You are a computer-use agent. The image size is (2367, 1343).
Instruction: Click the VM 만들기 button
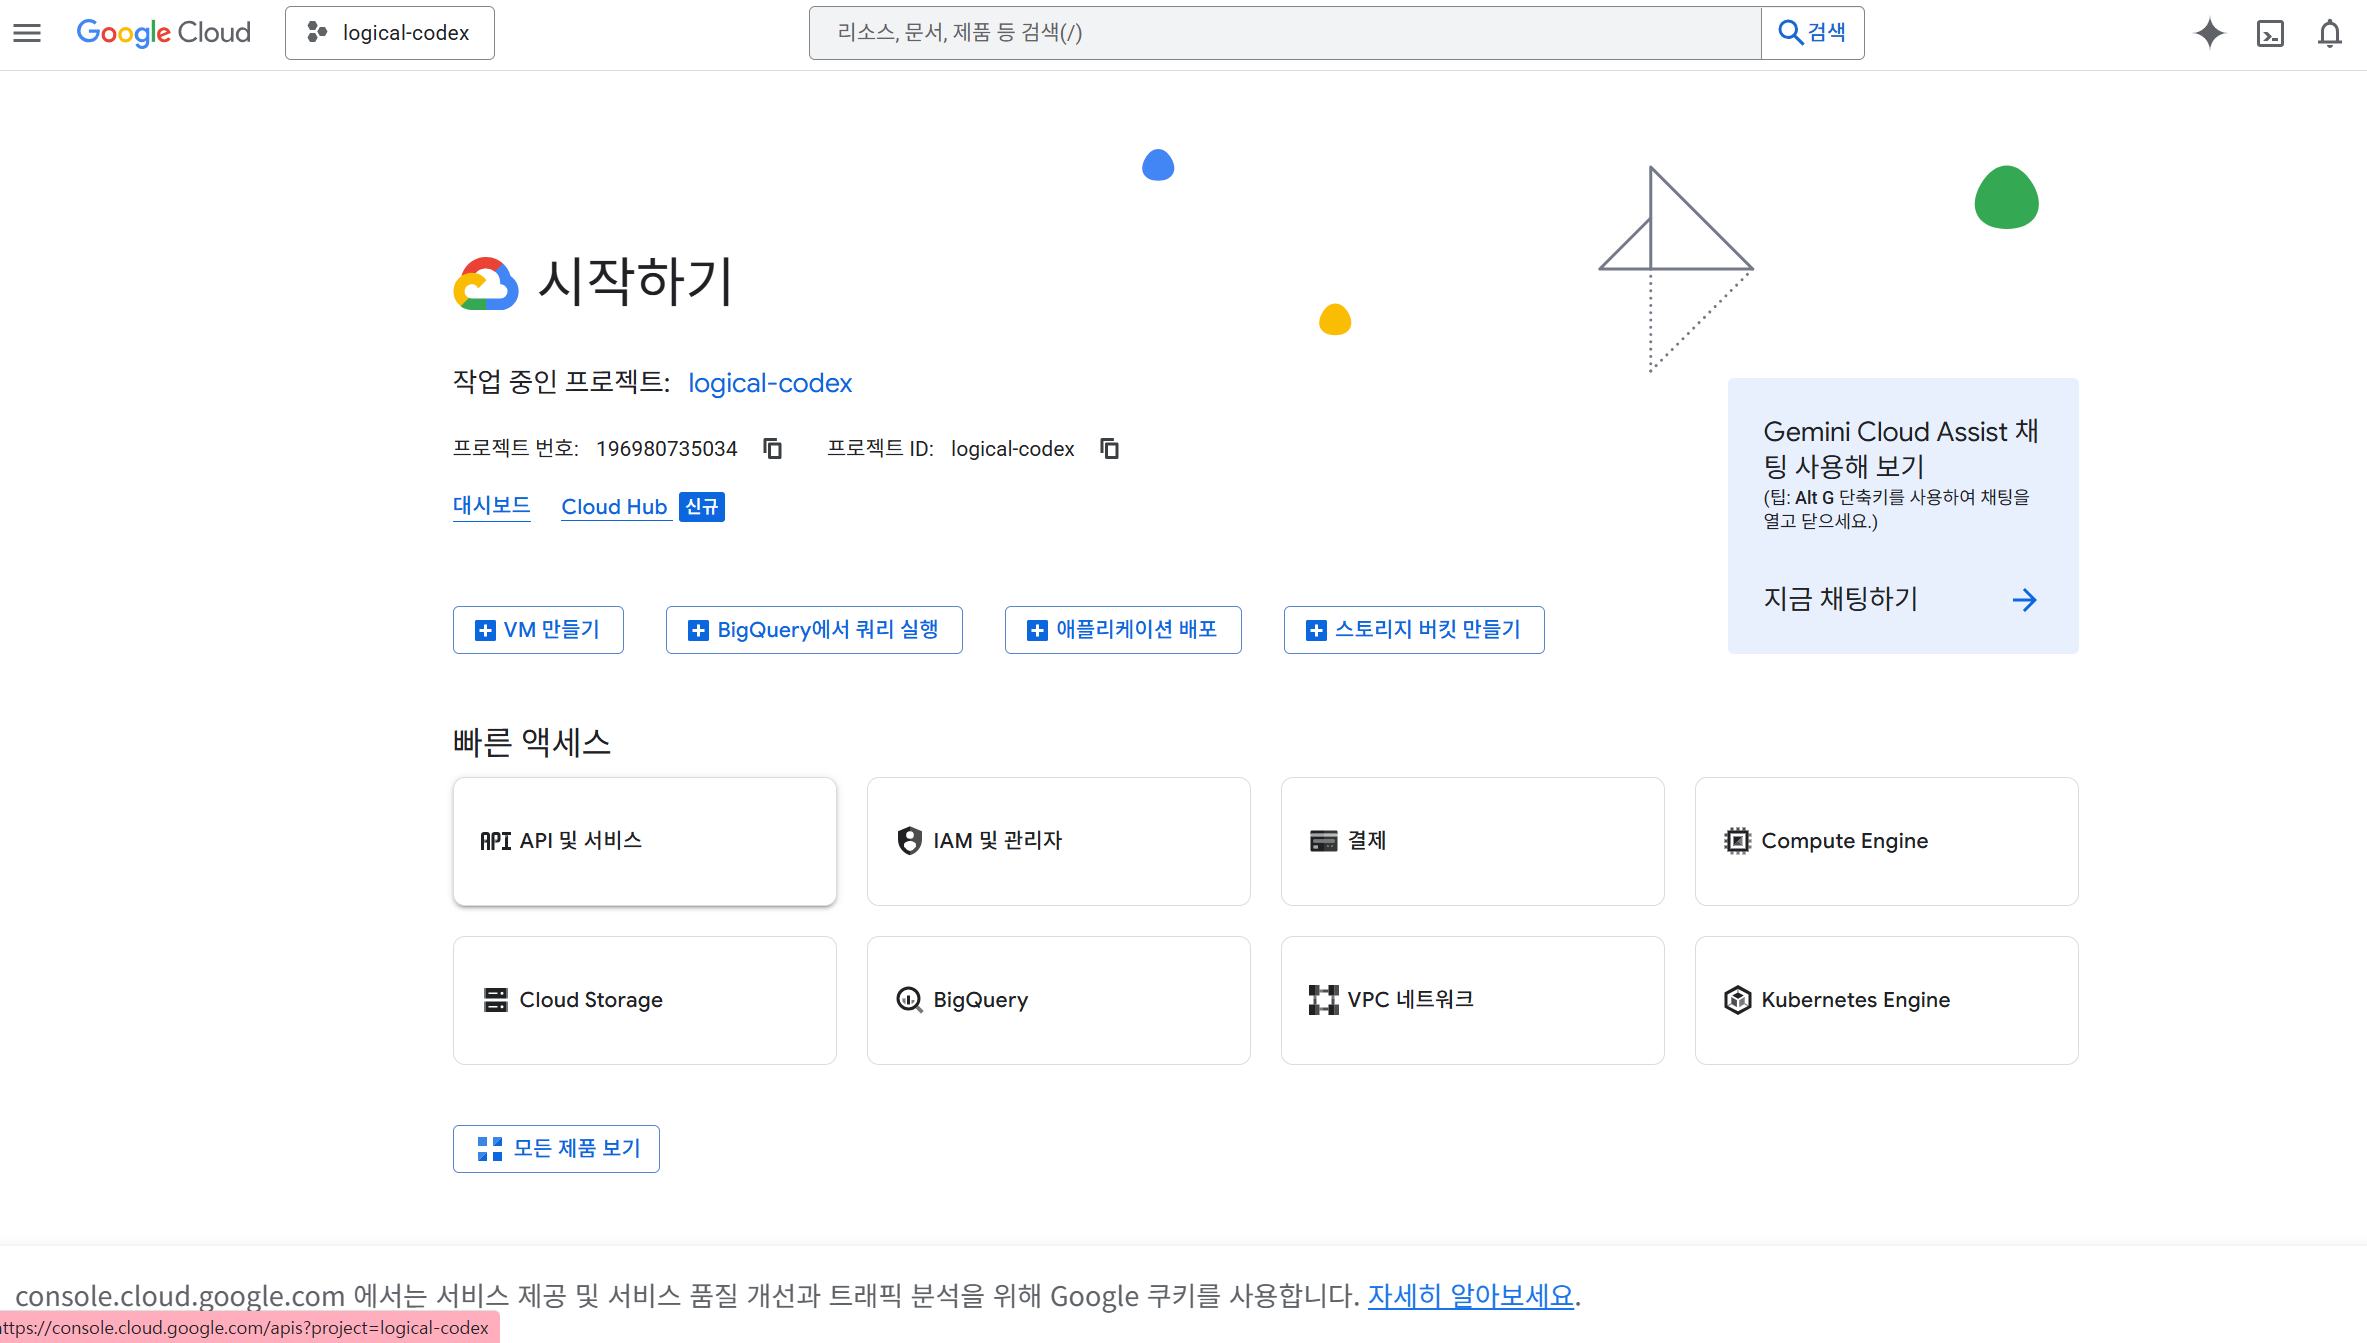pyautogui.click(x=538, y=630)
